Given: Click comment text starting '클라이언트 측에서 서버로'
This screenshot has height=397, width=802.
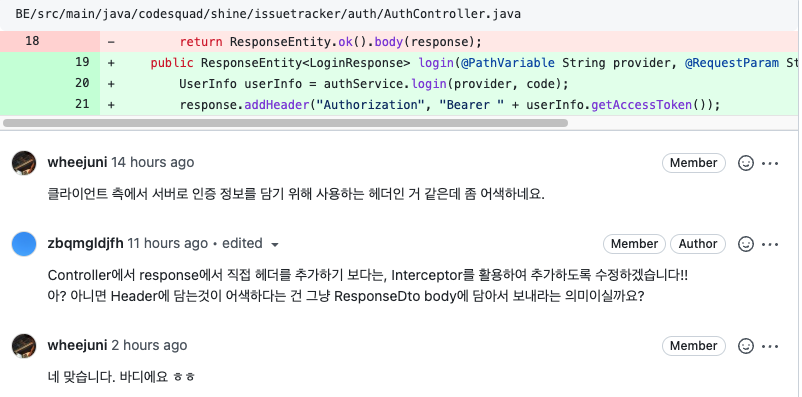Looking at the screenshot, I should [x=296, y=194].
